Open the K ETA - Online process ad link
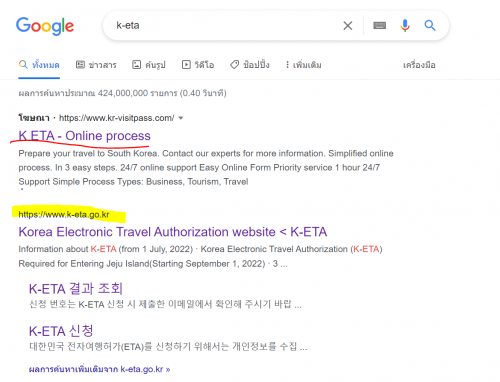The image size is (500, 382). point(84,136)
